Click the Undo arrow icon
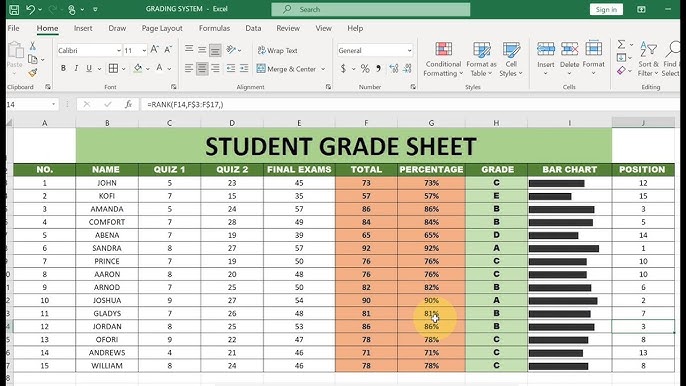This screenshot has height=386, width=686. (x=30, y=9)
